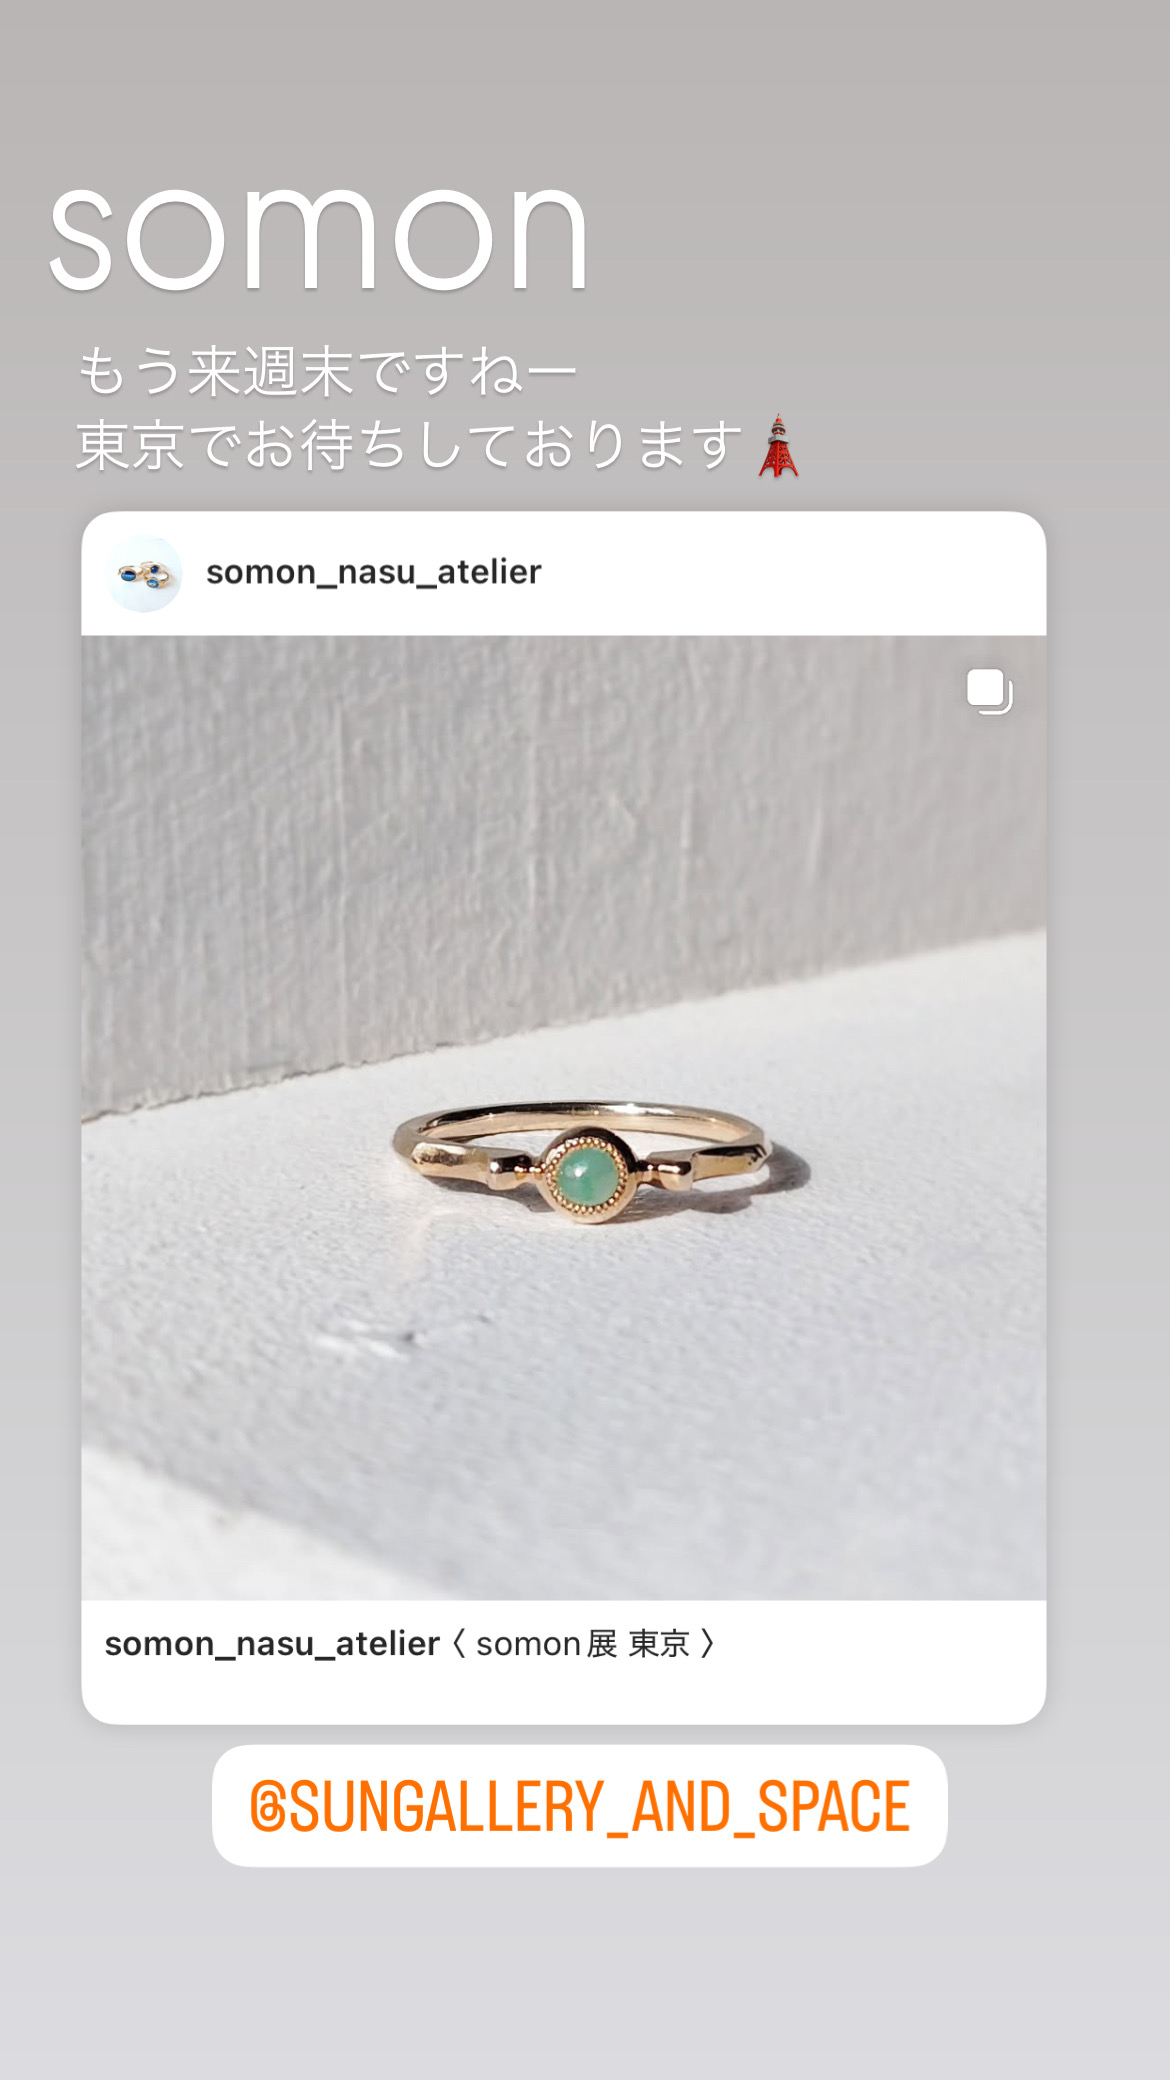The image size is (1170, 2080).
Task: Open the @SUNGALLERY_AND_SPACE mention sticker
Action: pos(580,1806)
